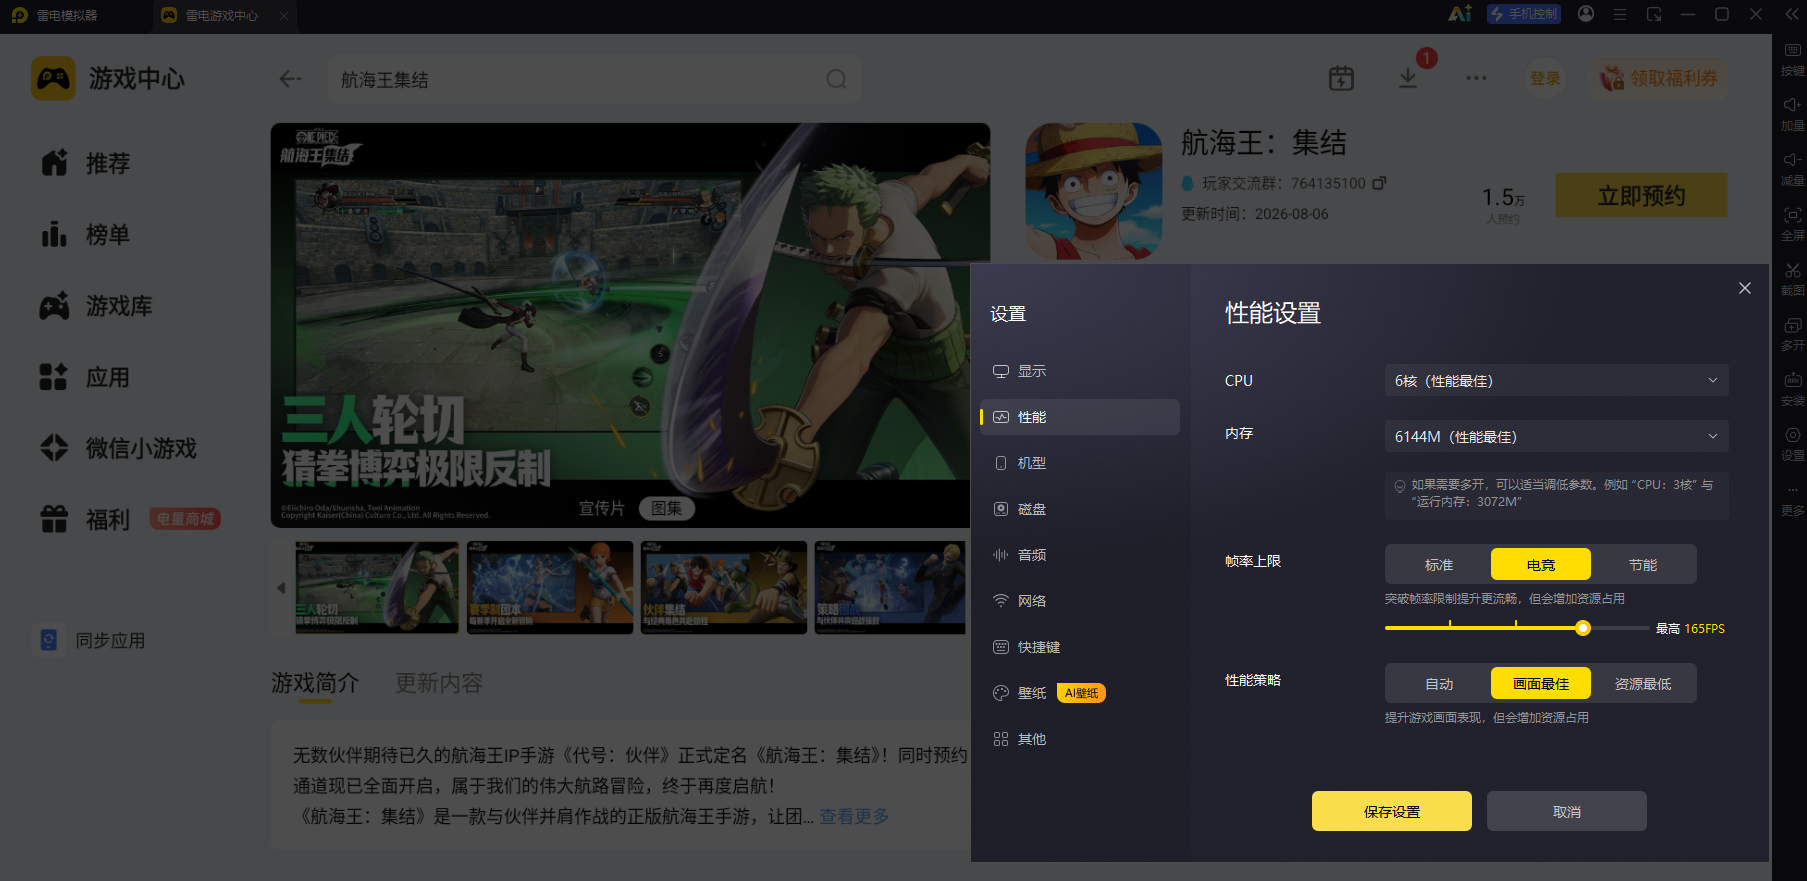Switch to 图集 gallery view
The image size is (1807, 881).
point(666,508)
